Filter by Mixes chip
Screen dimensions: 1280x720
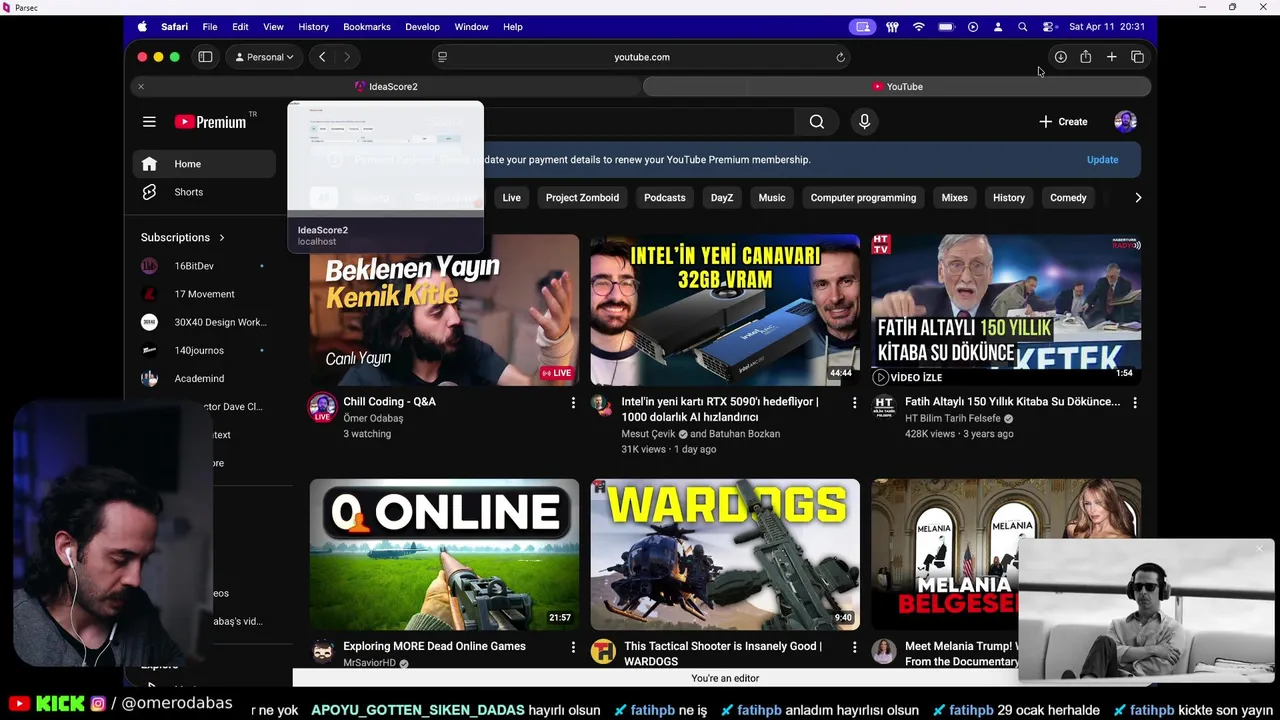tap(955, 198)
